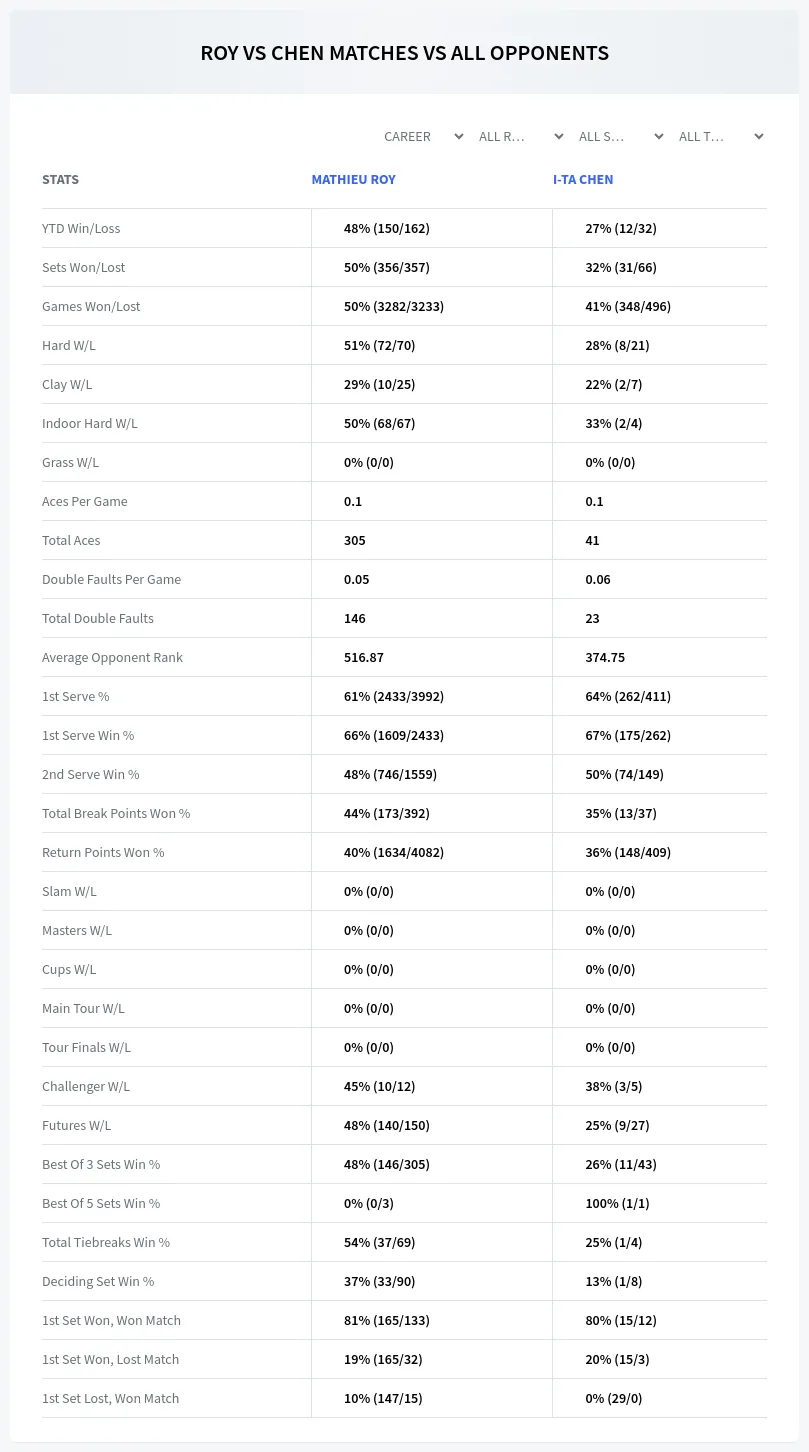
Task: Click Roy's 1st Serve % value
Action: [394, 696]
